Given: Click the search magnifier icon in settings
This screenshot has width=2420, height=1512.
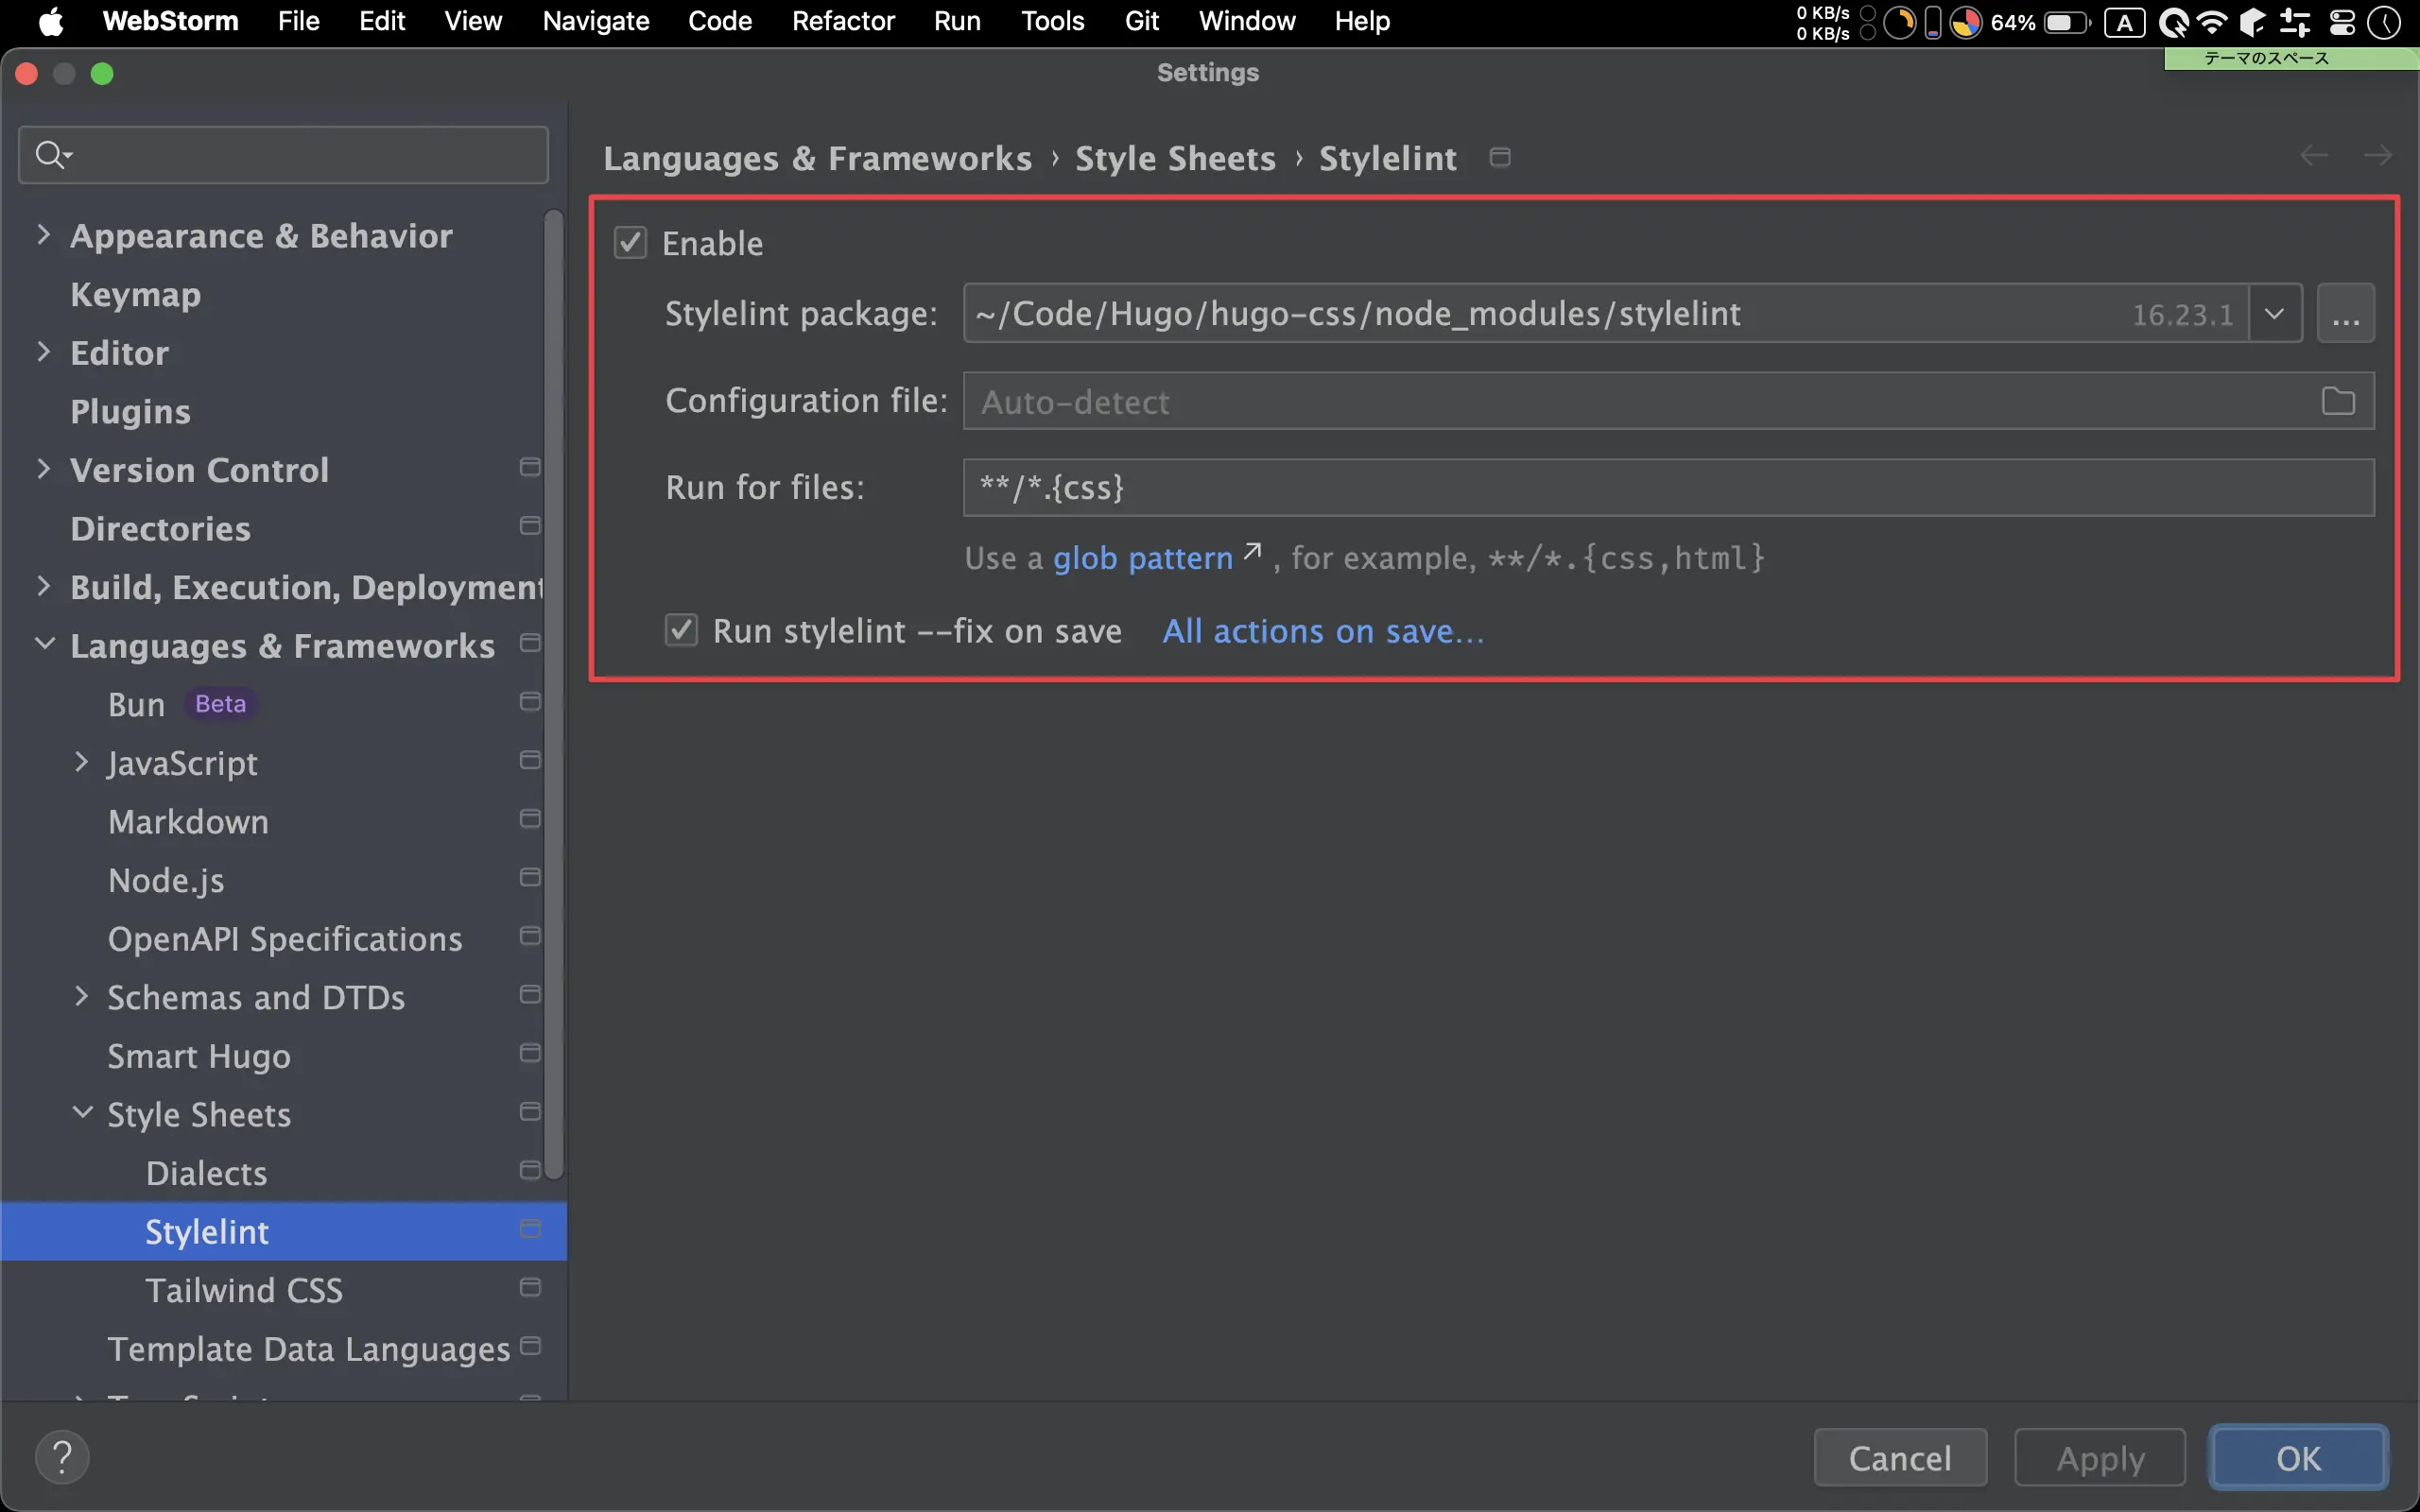Looking at the screenshot, I should point(50,155).
